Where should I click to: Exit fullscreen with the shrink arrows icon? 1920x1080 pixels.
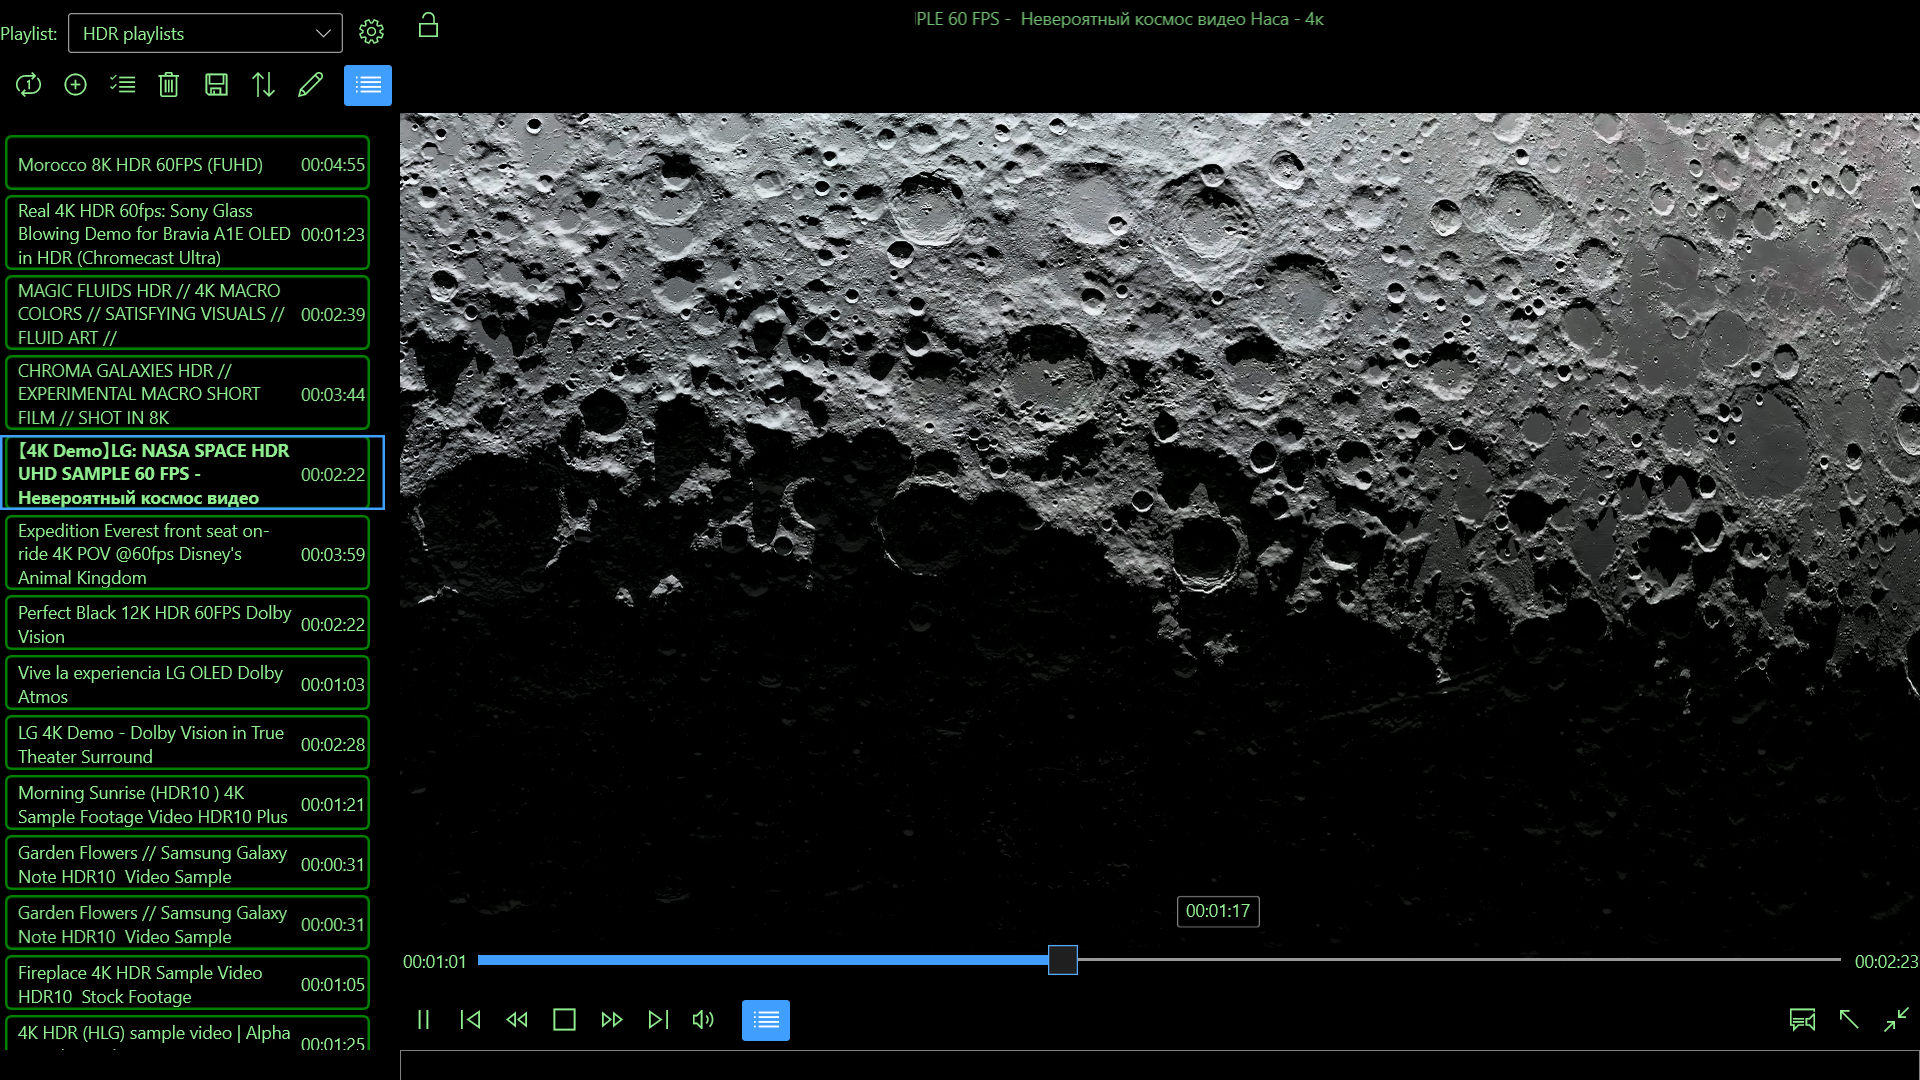coord(1896,1020)
